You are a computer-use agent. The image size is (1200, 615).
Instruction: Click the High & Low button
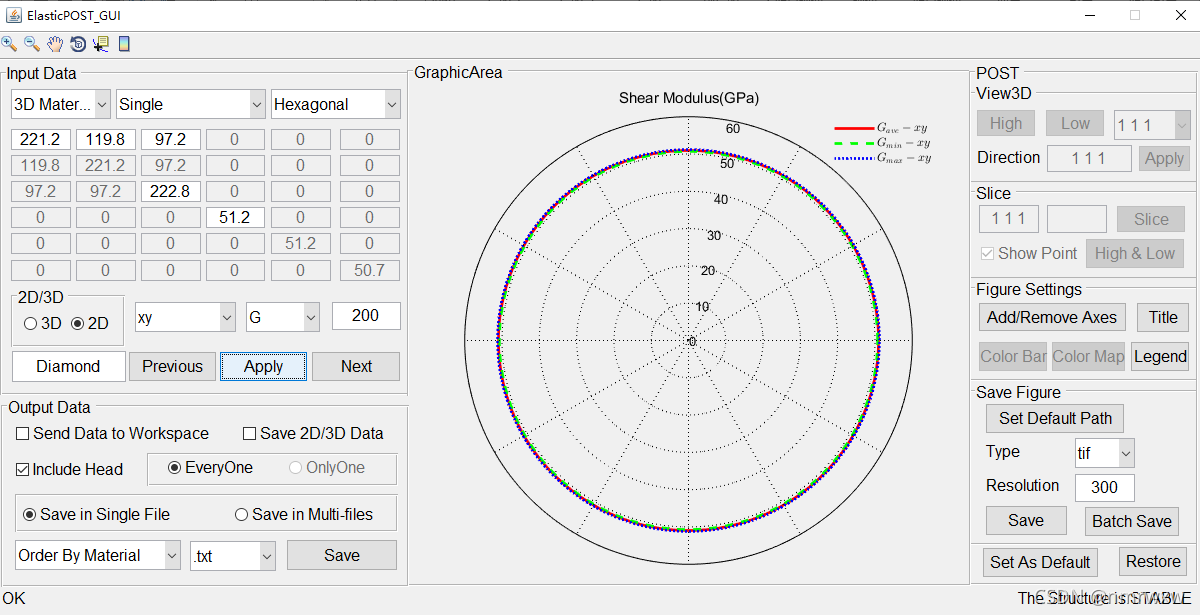[1134, 253]
